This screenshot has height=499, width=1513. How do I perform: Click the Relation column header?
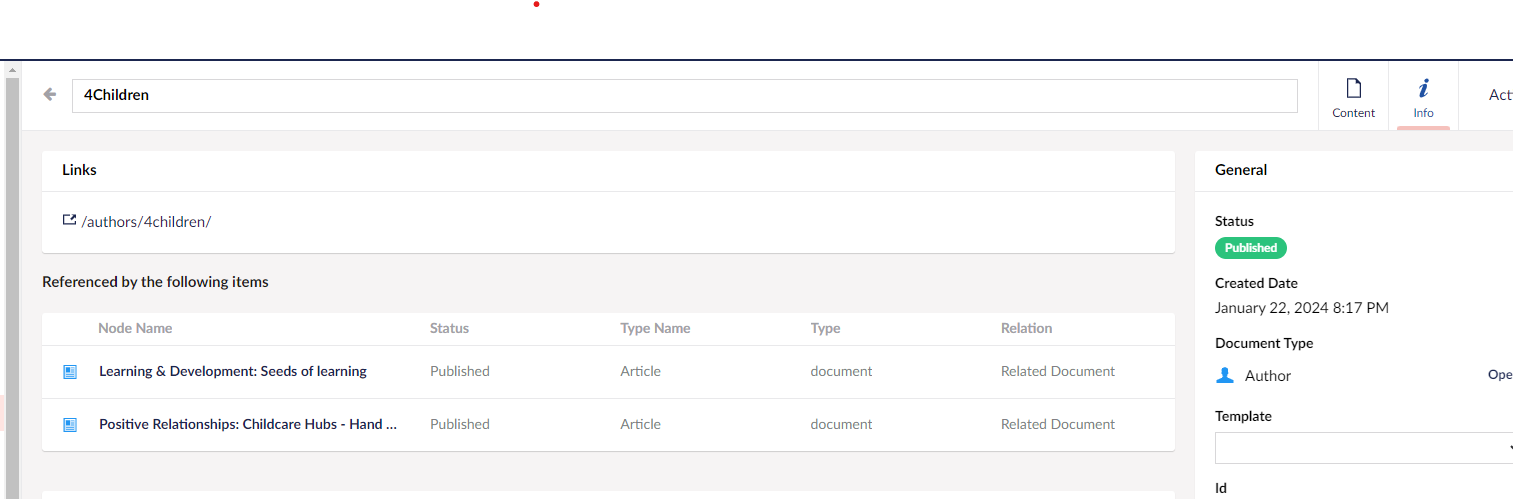tap(1026, 328)
